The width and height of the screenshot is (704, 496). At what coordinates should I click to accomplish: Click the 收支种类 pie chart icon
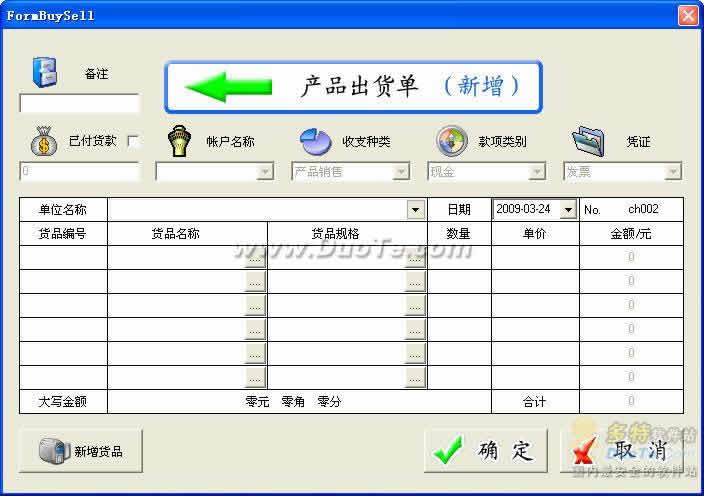[x=315, y=141]
